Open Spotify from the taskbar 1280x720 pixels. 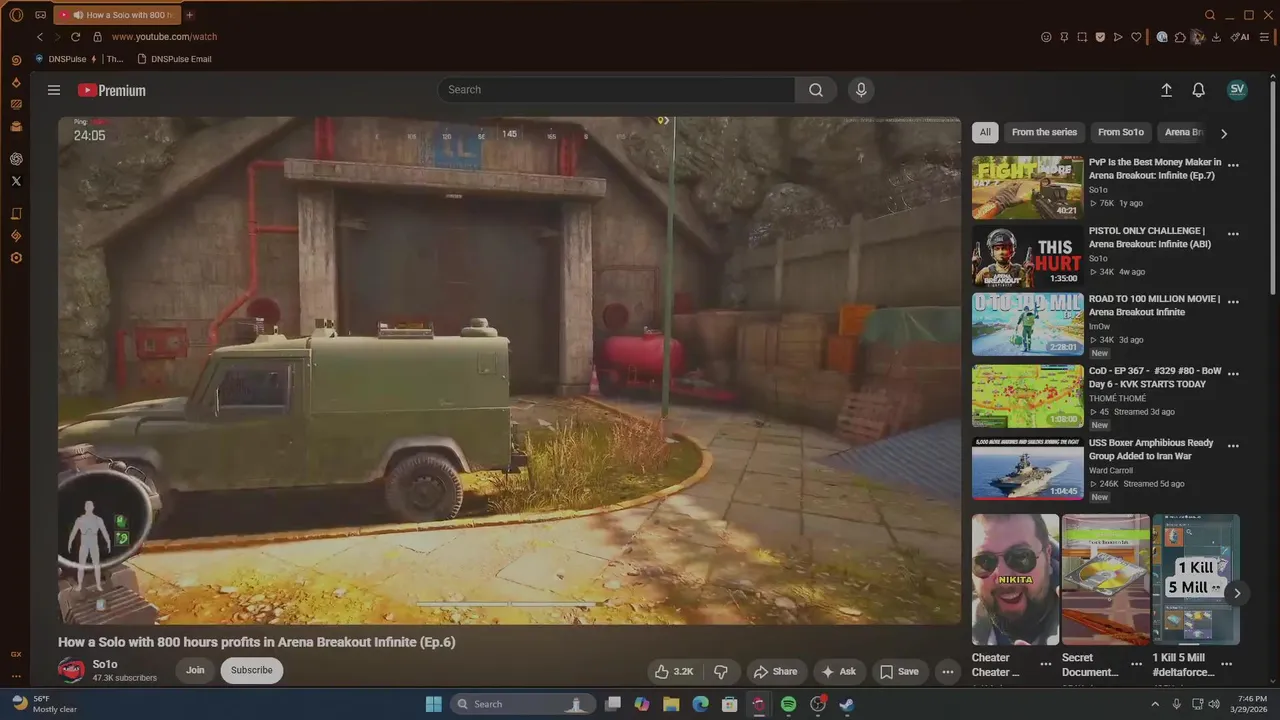coord(788,704)
